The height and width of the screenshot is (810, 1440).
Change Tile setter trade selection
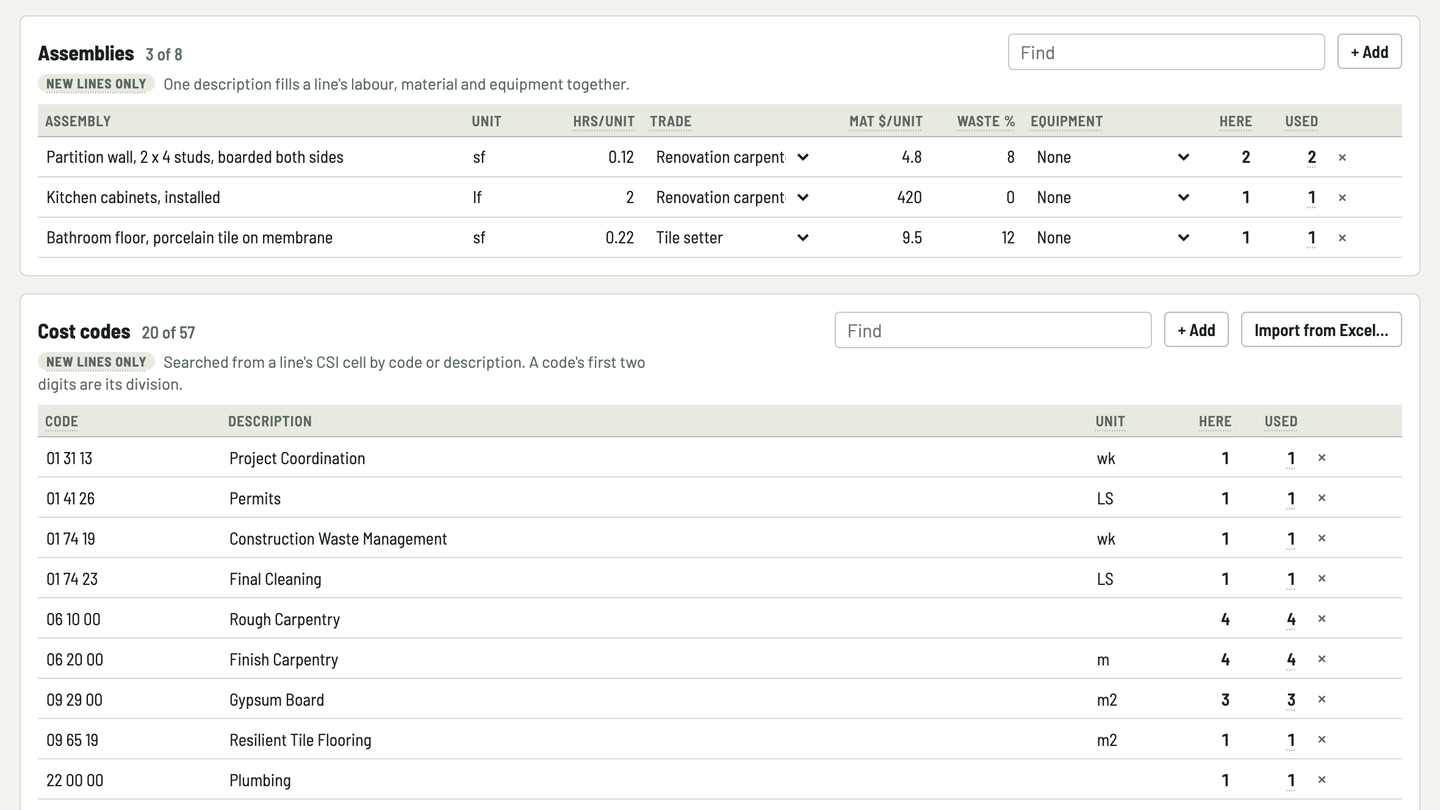point(732,237)
